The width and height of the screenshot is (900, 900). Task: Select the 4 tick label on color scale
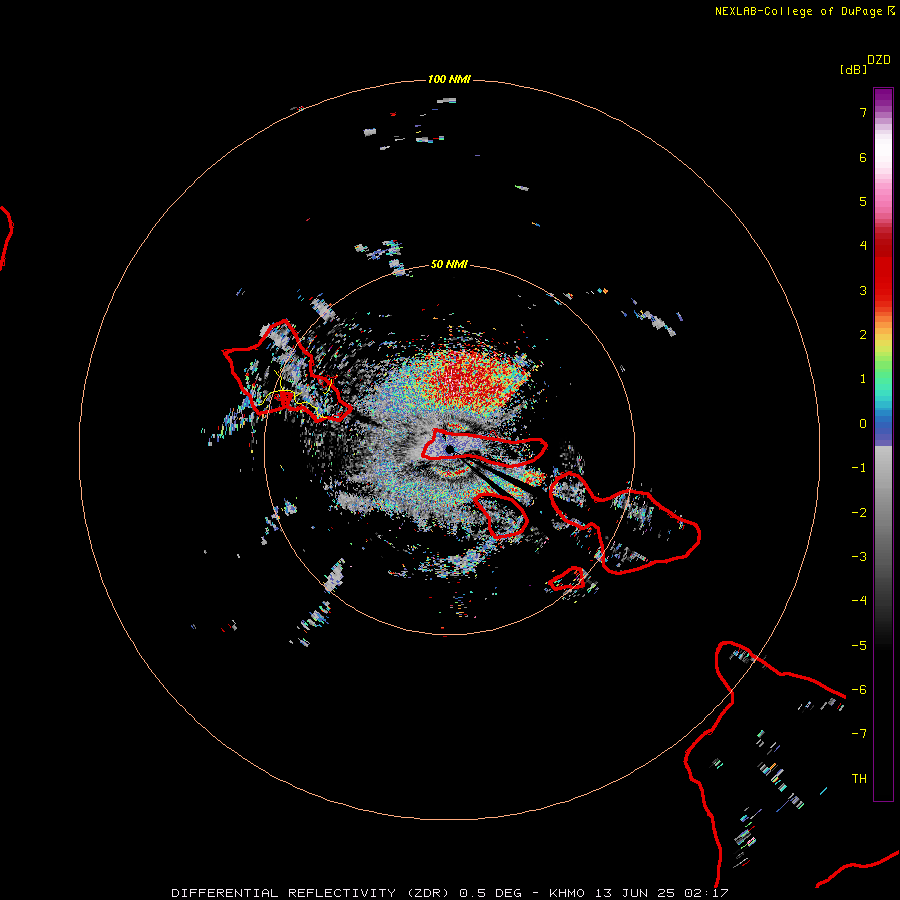(863, 246)
